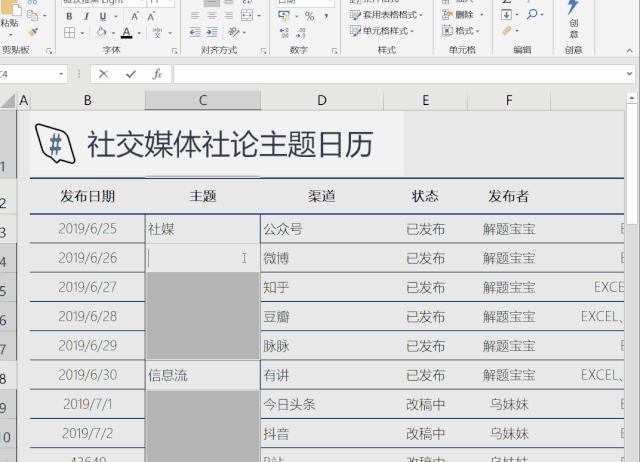Click the 今日头条 channel cell
This screenshot has height=462, width=640.
[x=322, y=404]
